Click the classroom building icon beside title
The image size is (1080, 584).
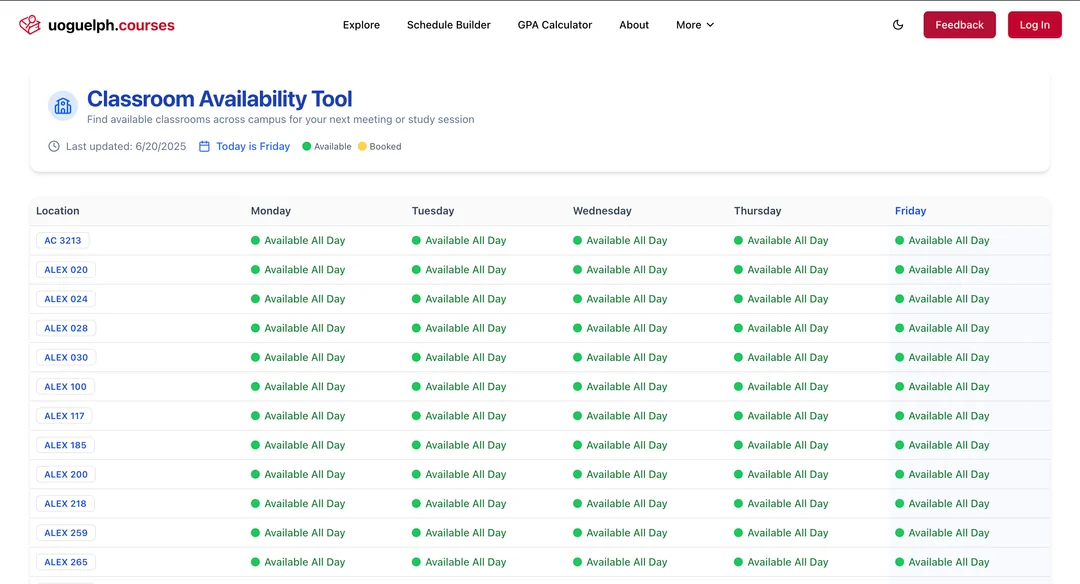63,106
